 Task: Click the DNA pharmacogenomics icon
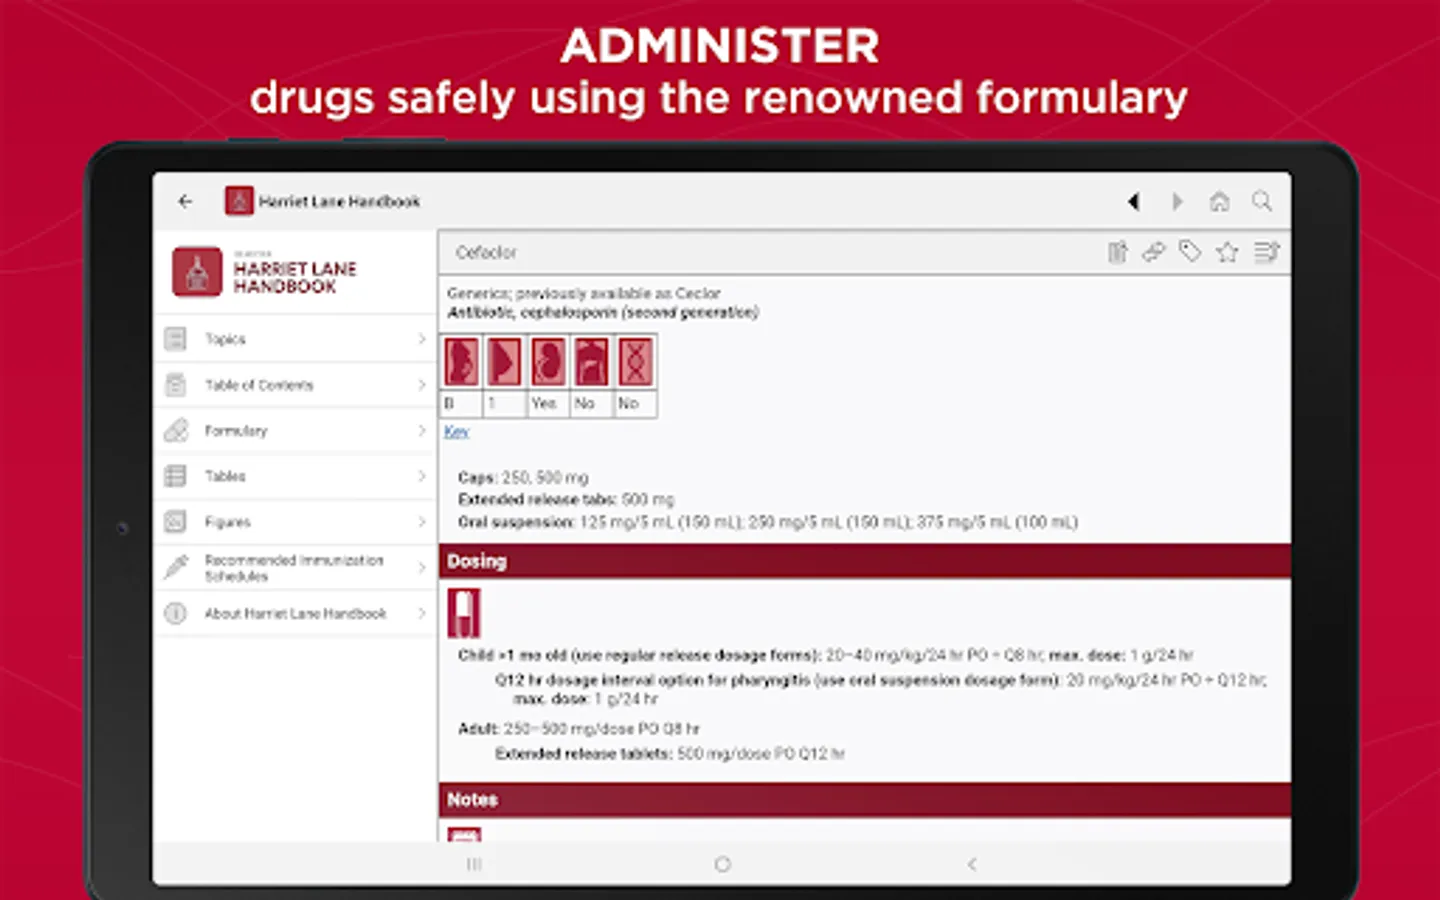pyautogui.click(x=635, y=361)
